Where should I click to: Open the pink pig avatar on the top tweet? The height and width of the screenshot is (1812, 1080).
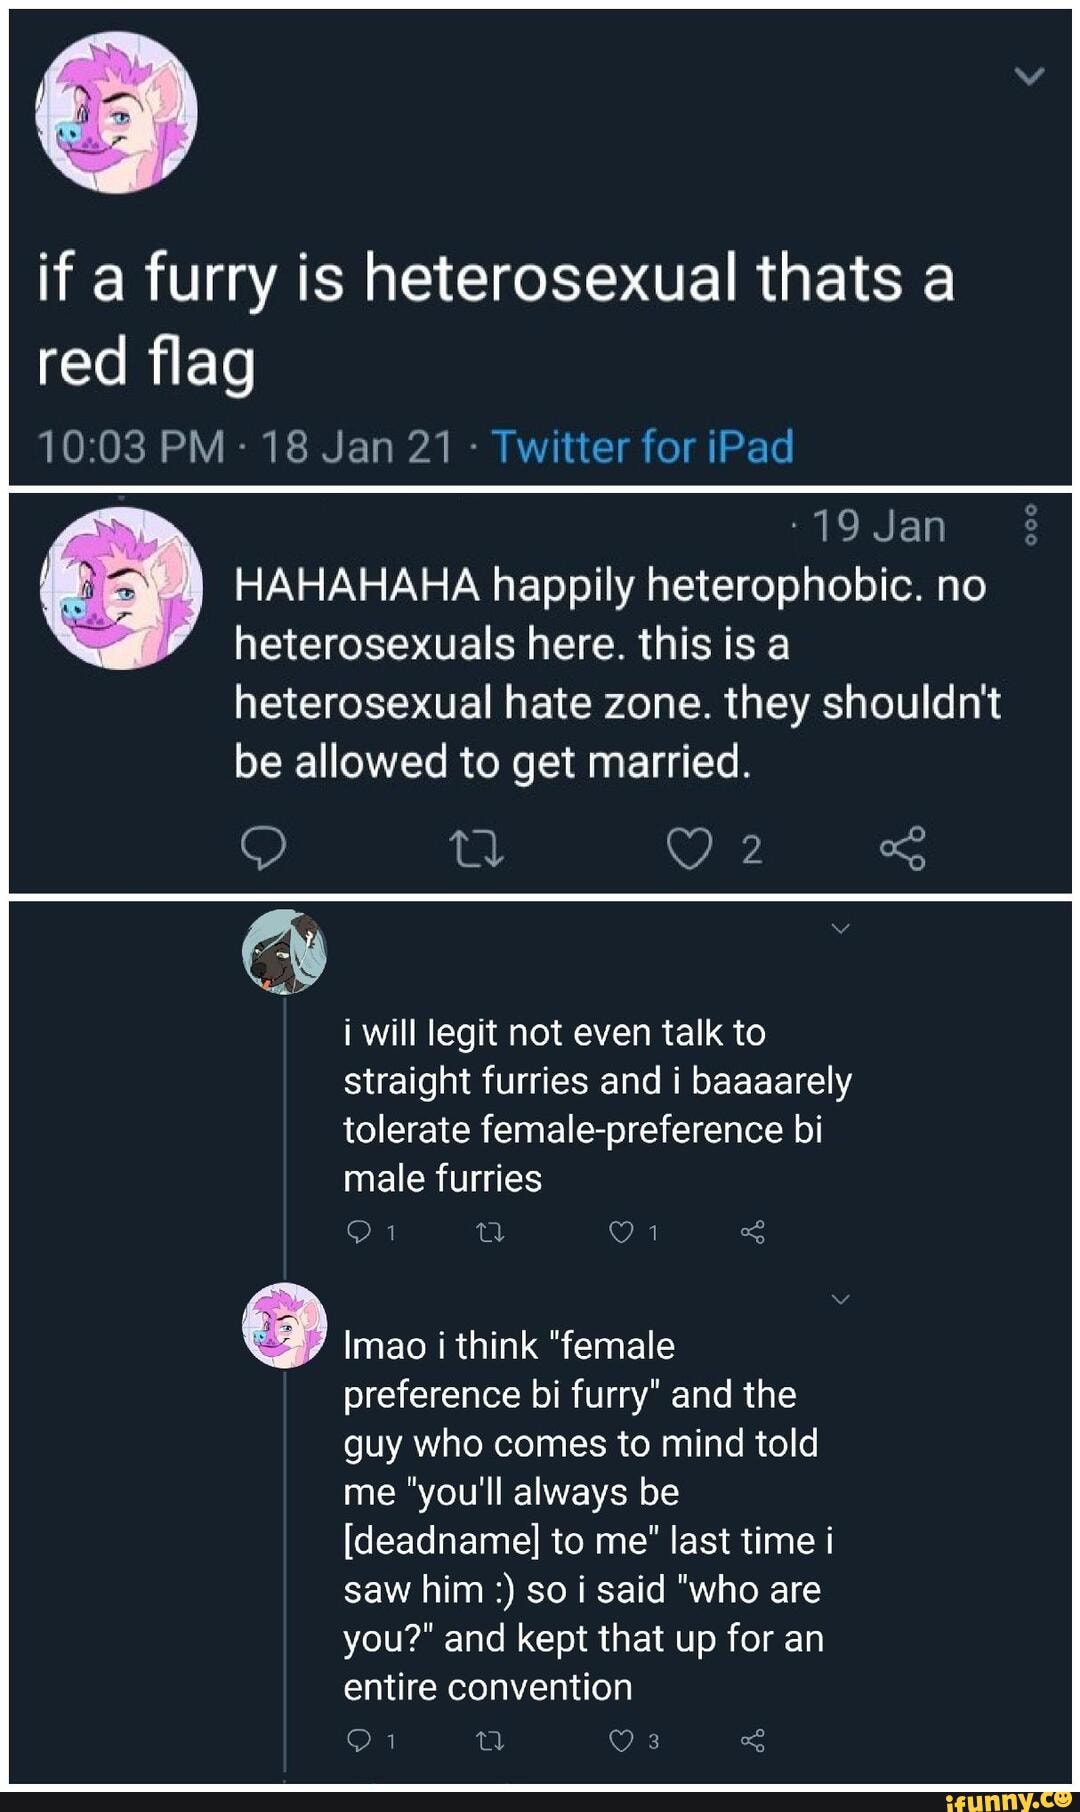(x=116, y=112)
